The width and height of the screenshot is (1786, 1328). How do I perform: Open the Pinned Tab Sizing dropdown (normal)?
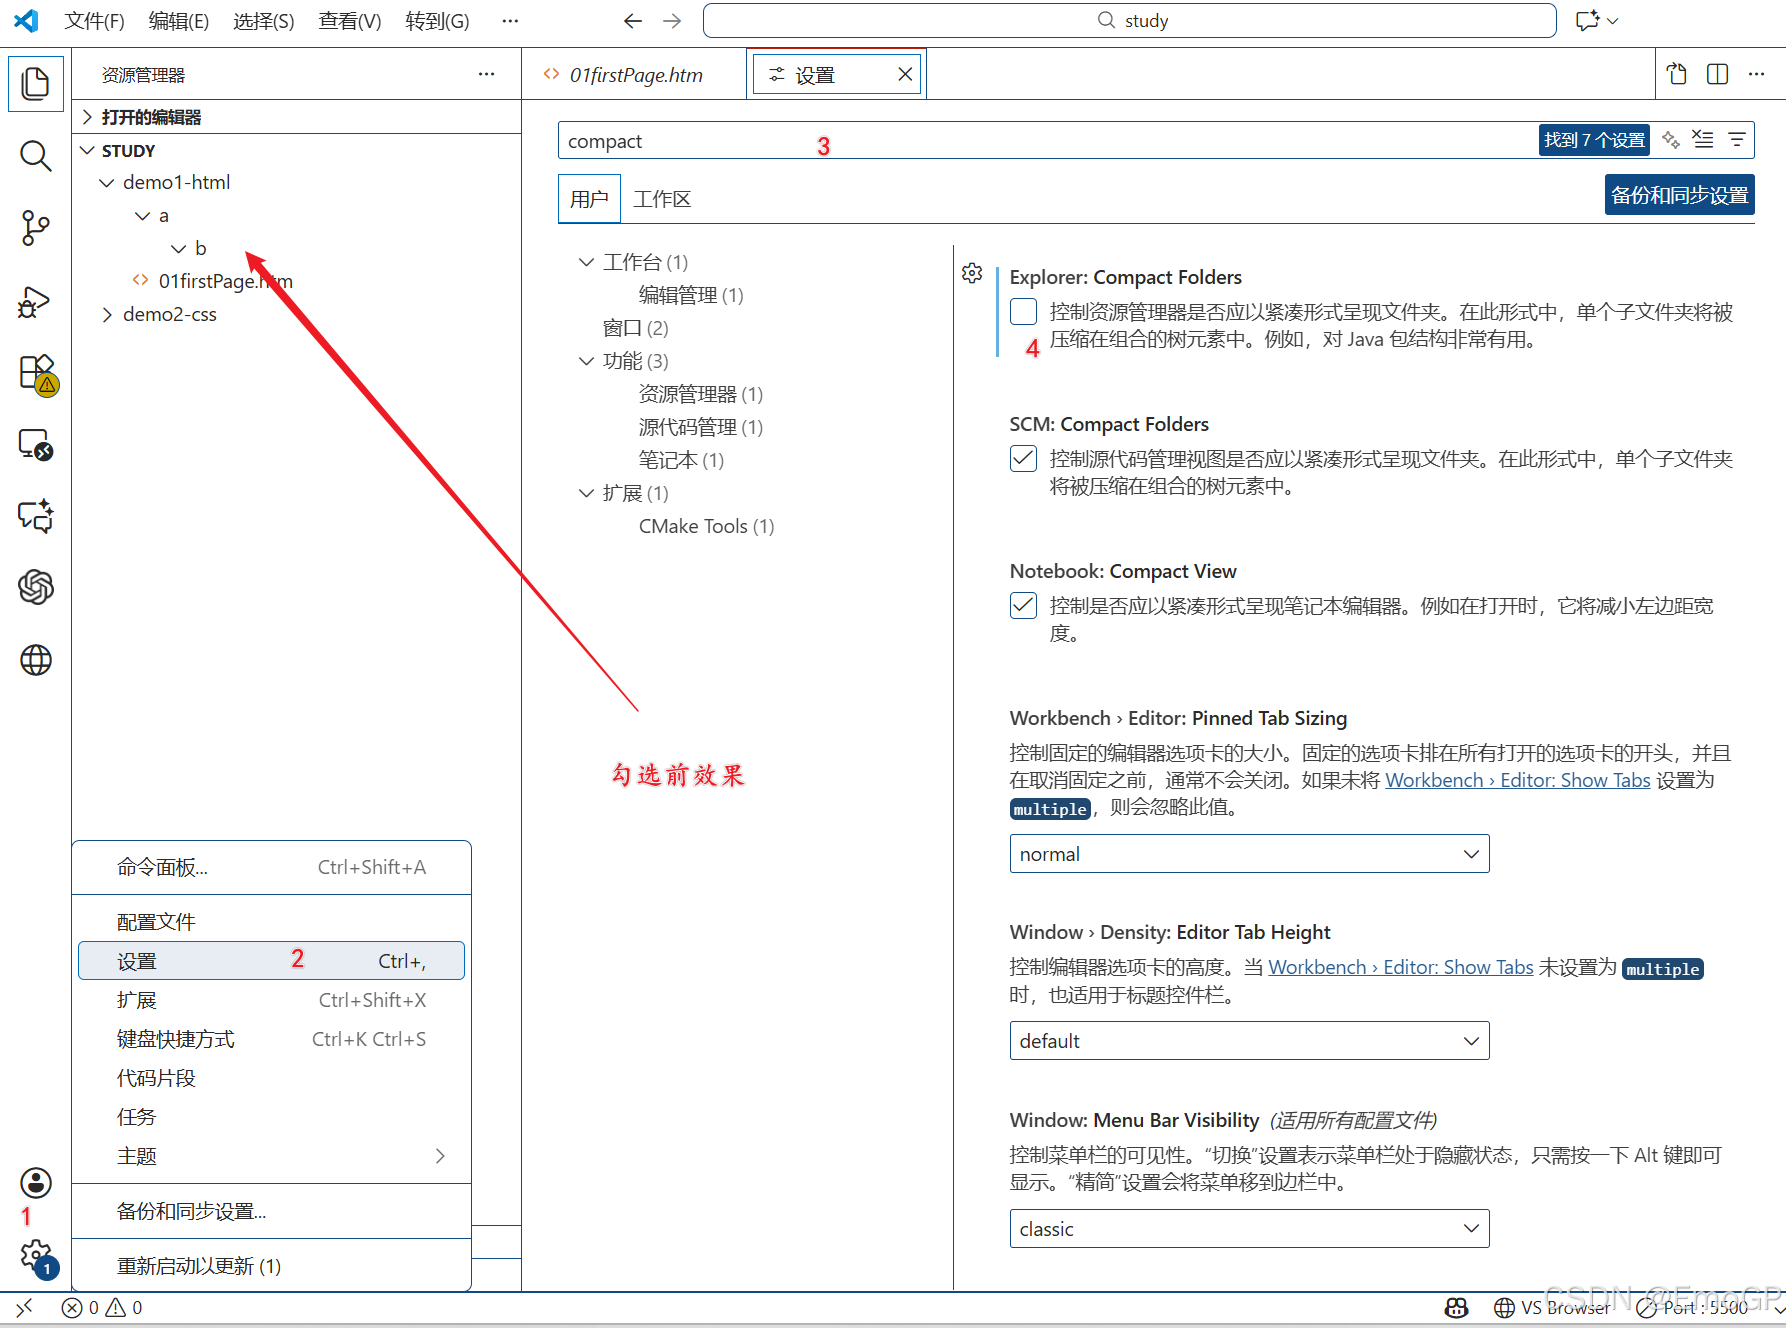[1249, 854]
